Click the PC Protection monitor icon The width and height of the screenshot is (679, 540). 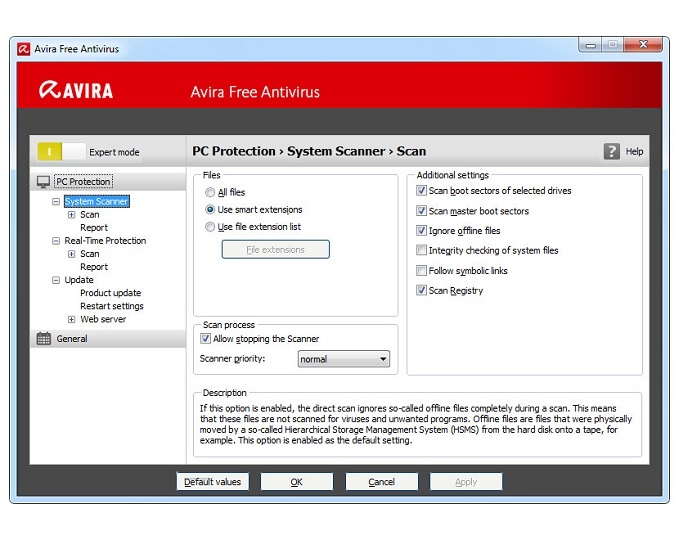coord(43,182)
